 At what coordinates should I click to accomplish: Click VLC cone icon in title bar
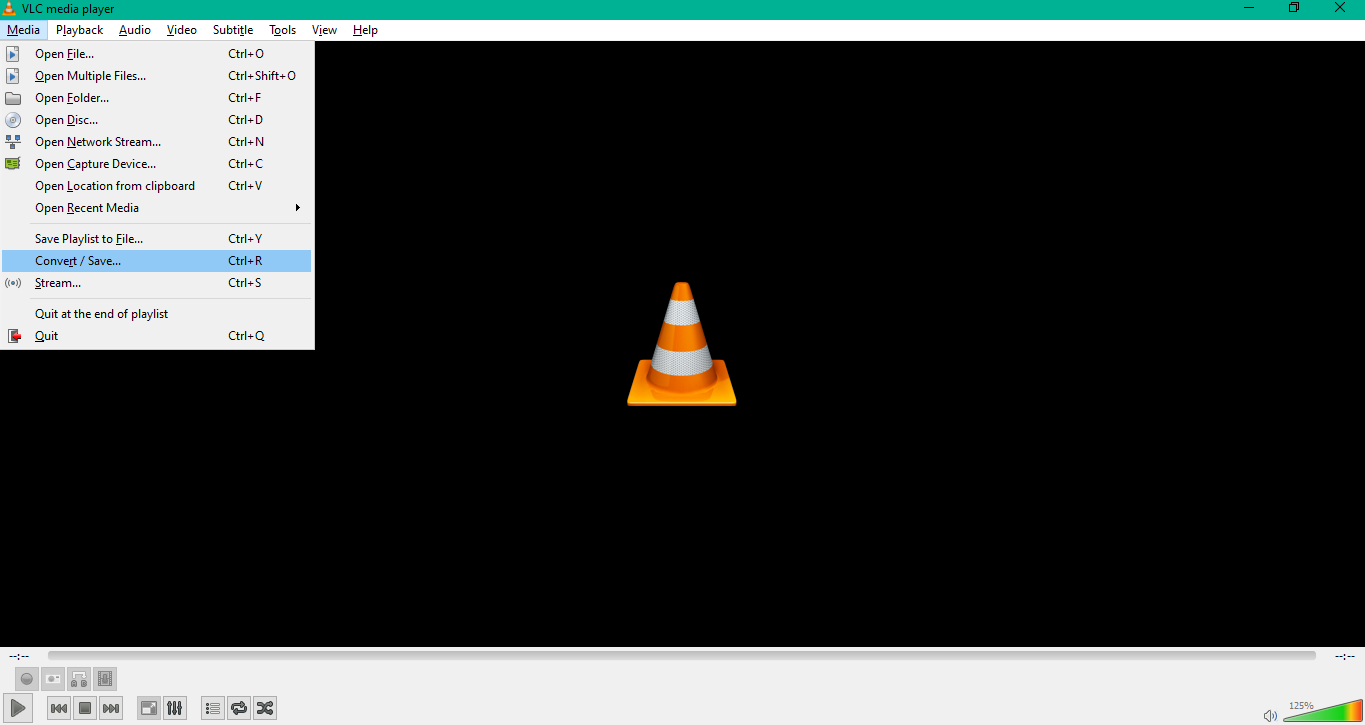point(9,9)
